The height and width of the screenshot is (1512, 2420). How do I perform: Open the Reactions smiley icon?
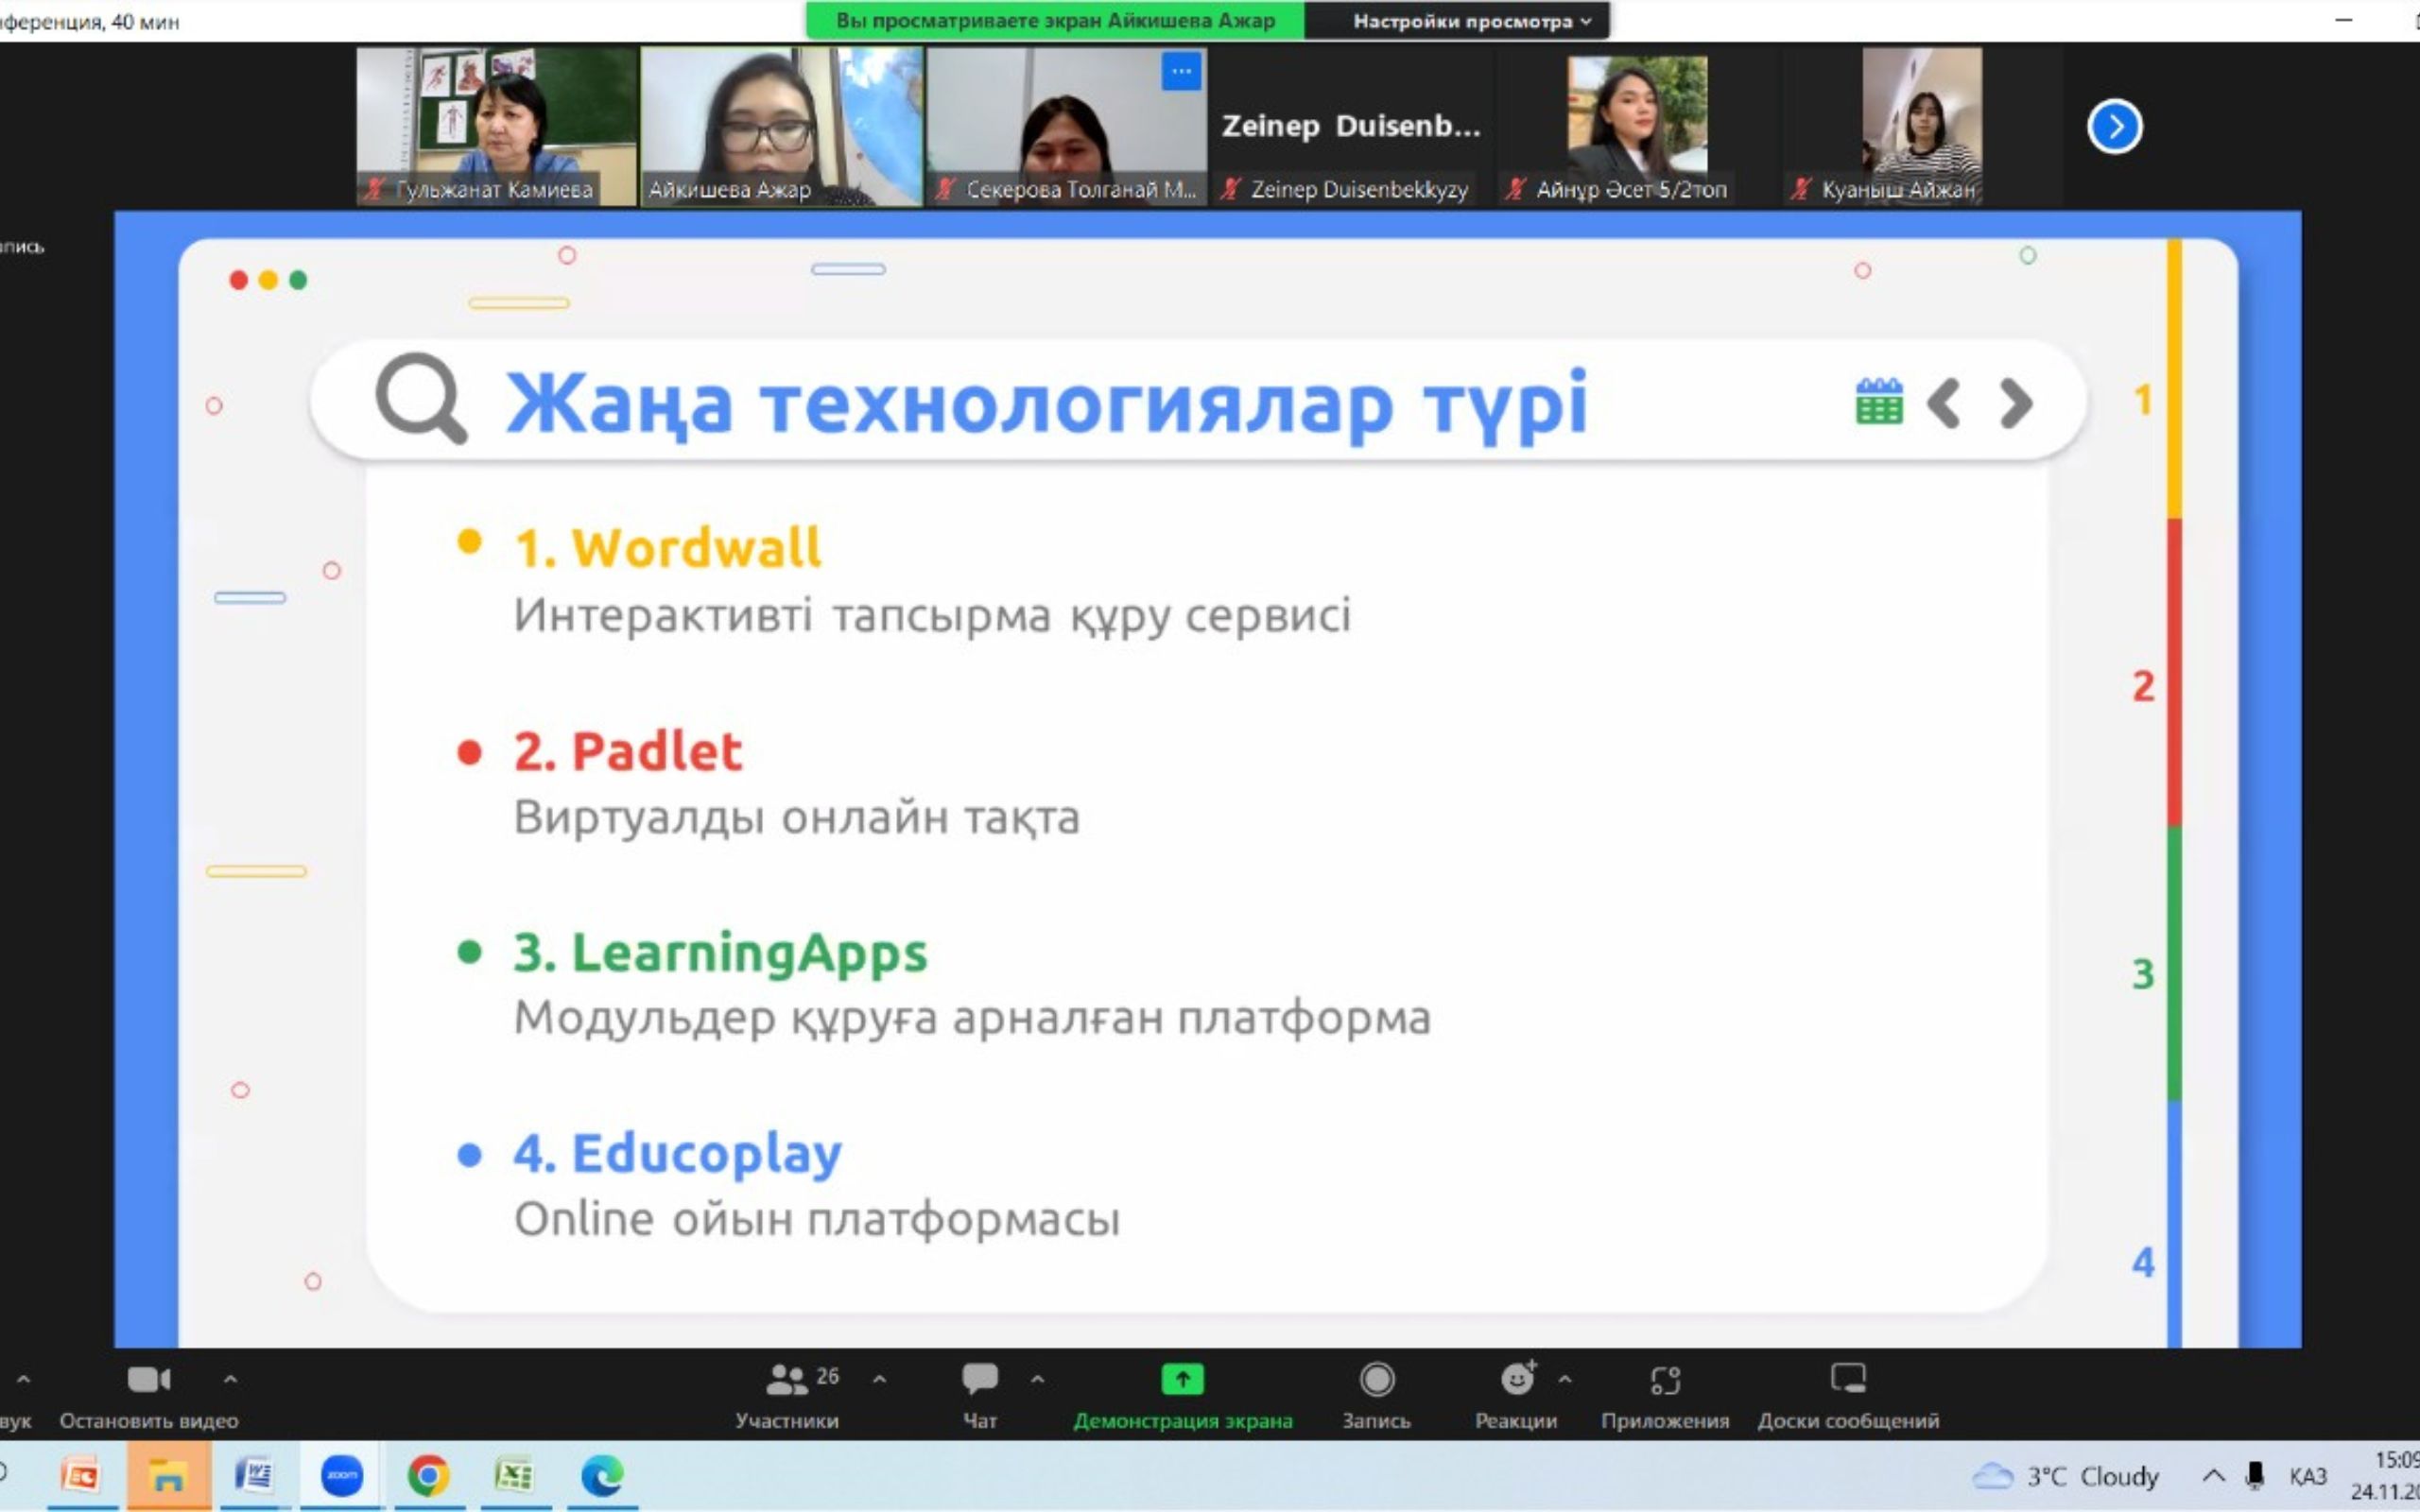click(1516, 1380)
